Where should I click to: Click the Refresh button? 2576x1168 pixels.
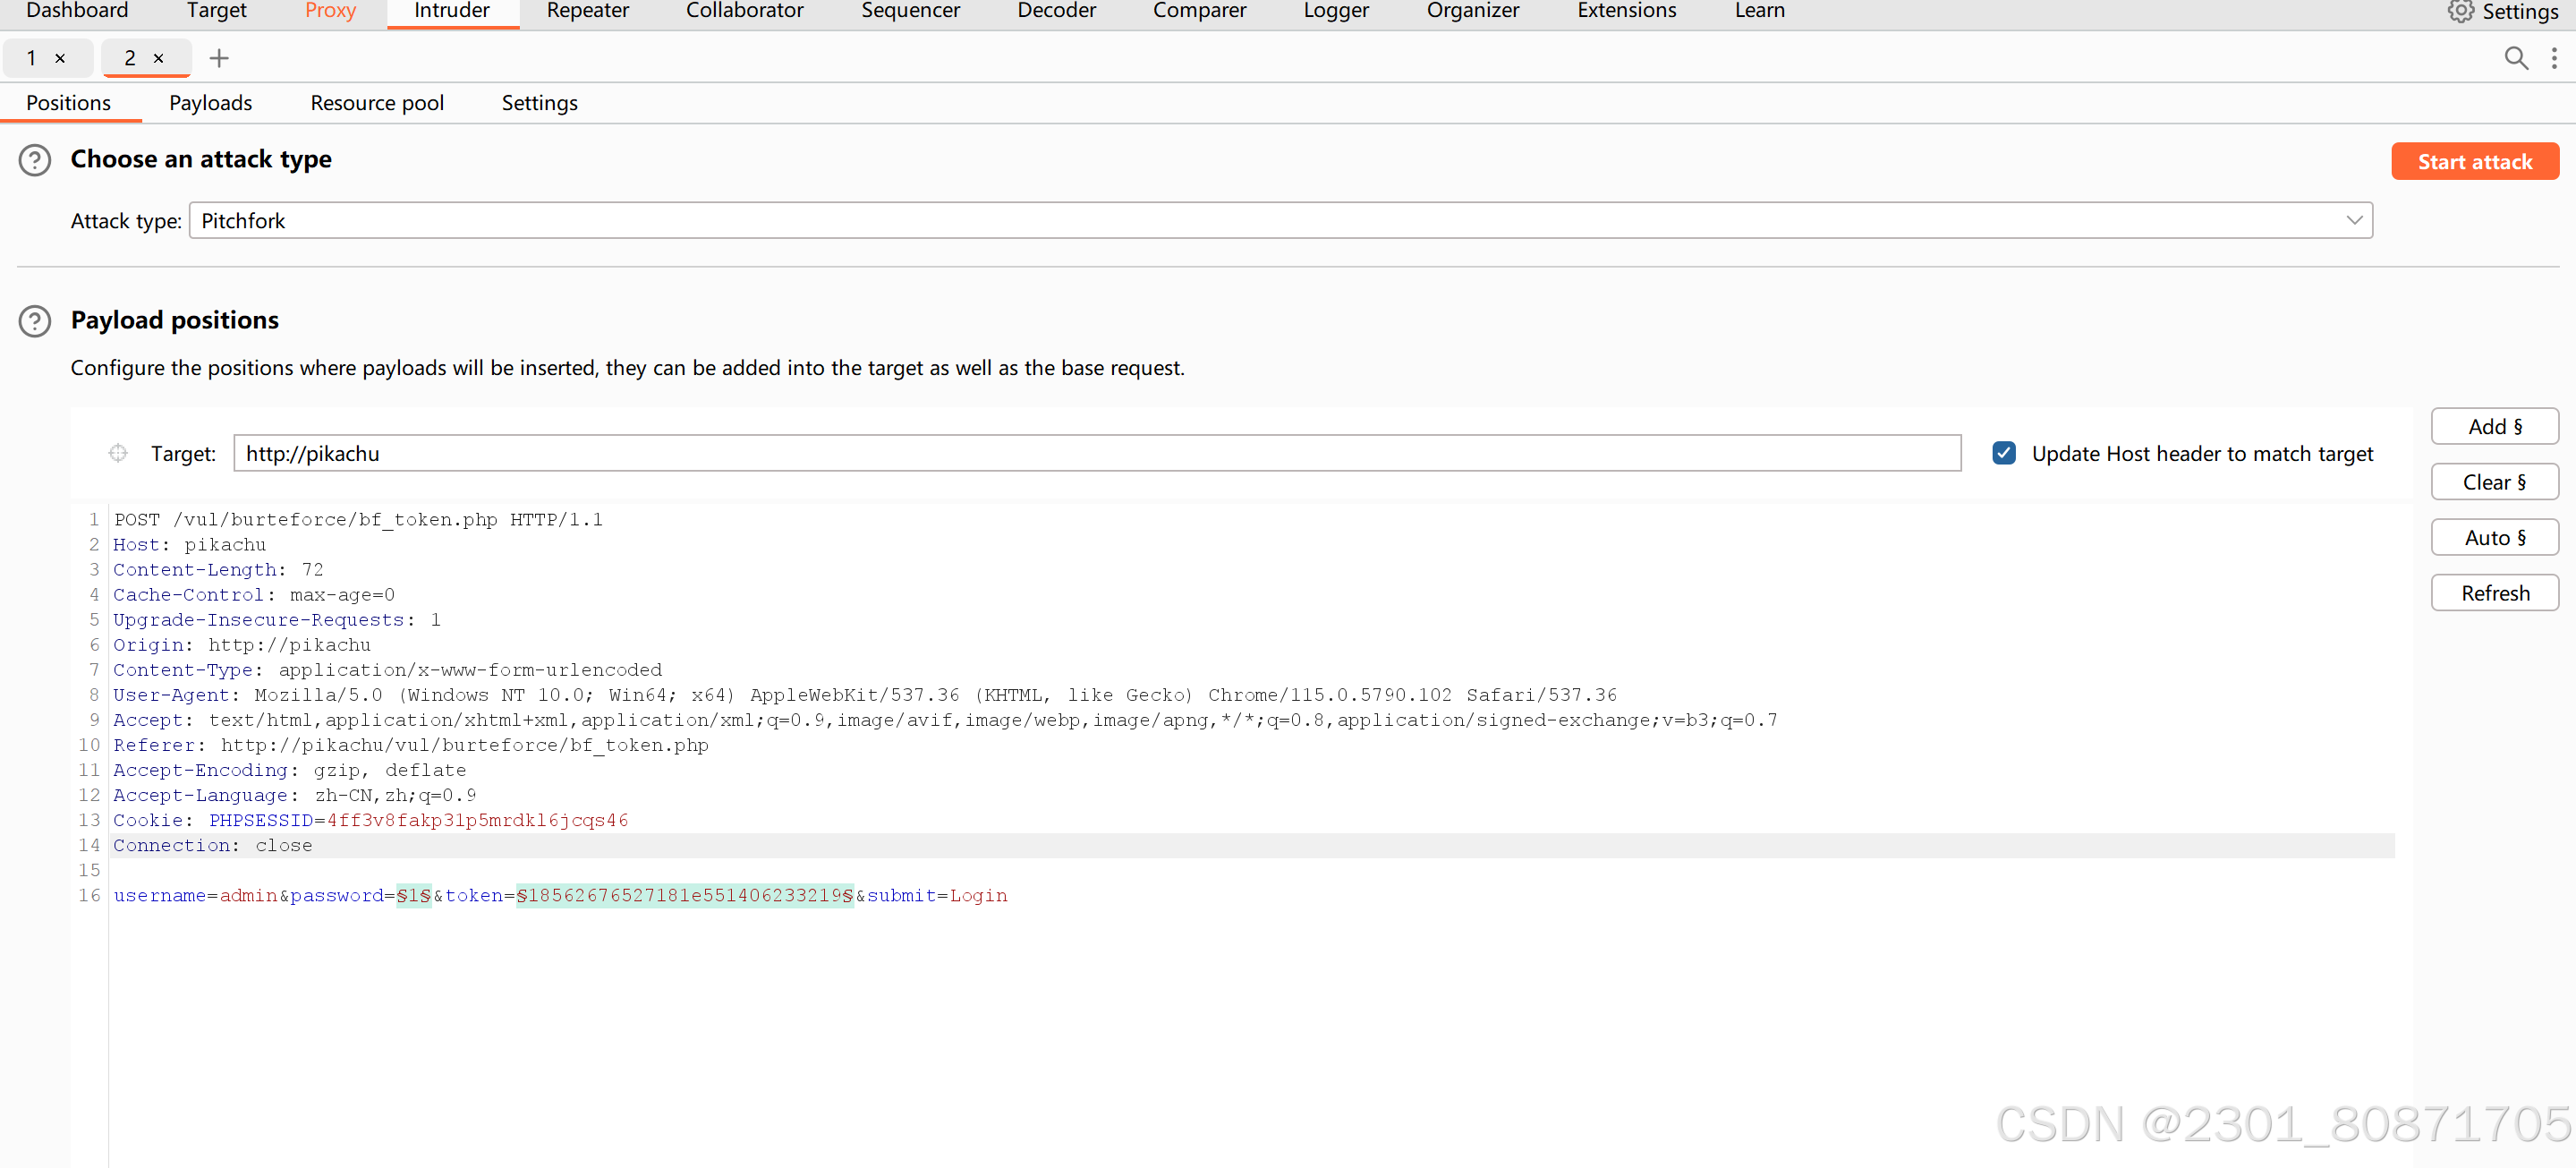(2494, 593)
